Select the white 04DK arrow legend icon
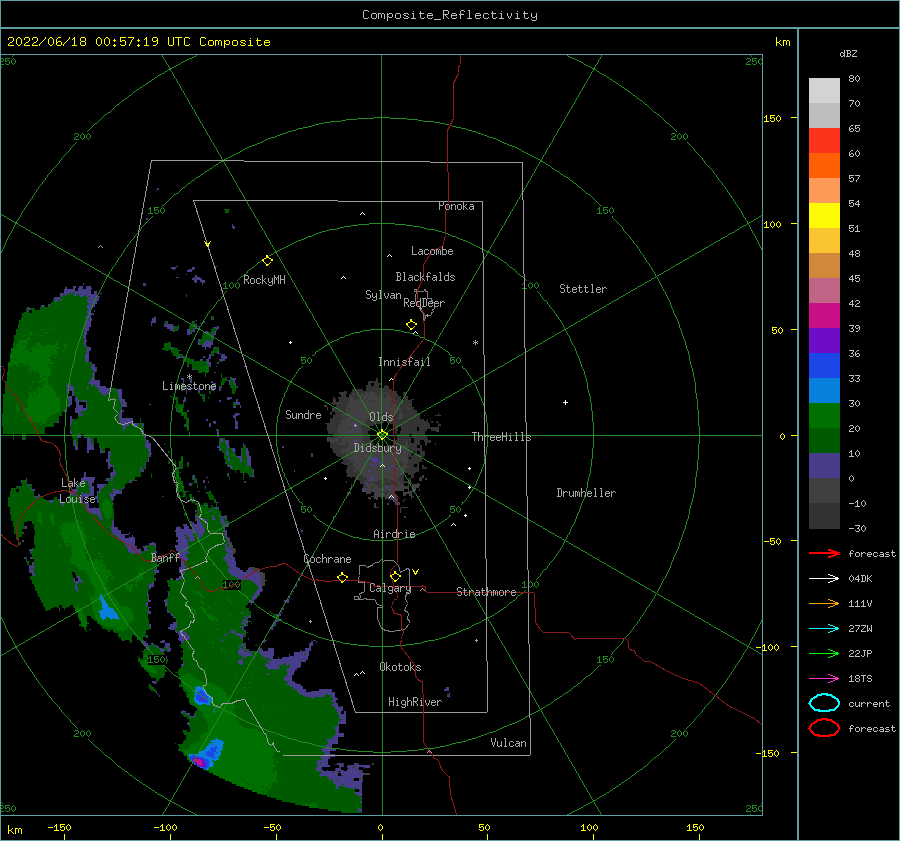Viewport: 900px width, 841px height. [824, 578]
